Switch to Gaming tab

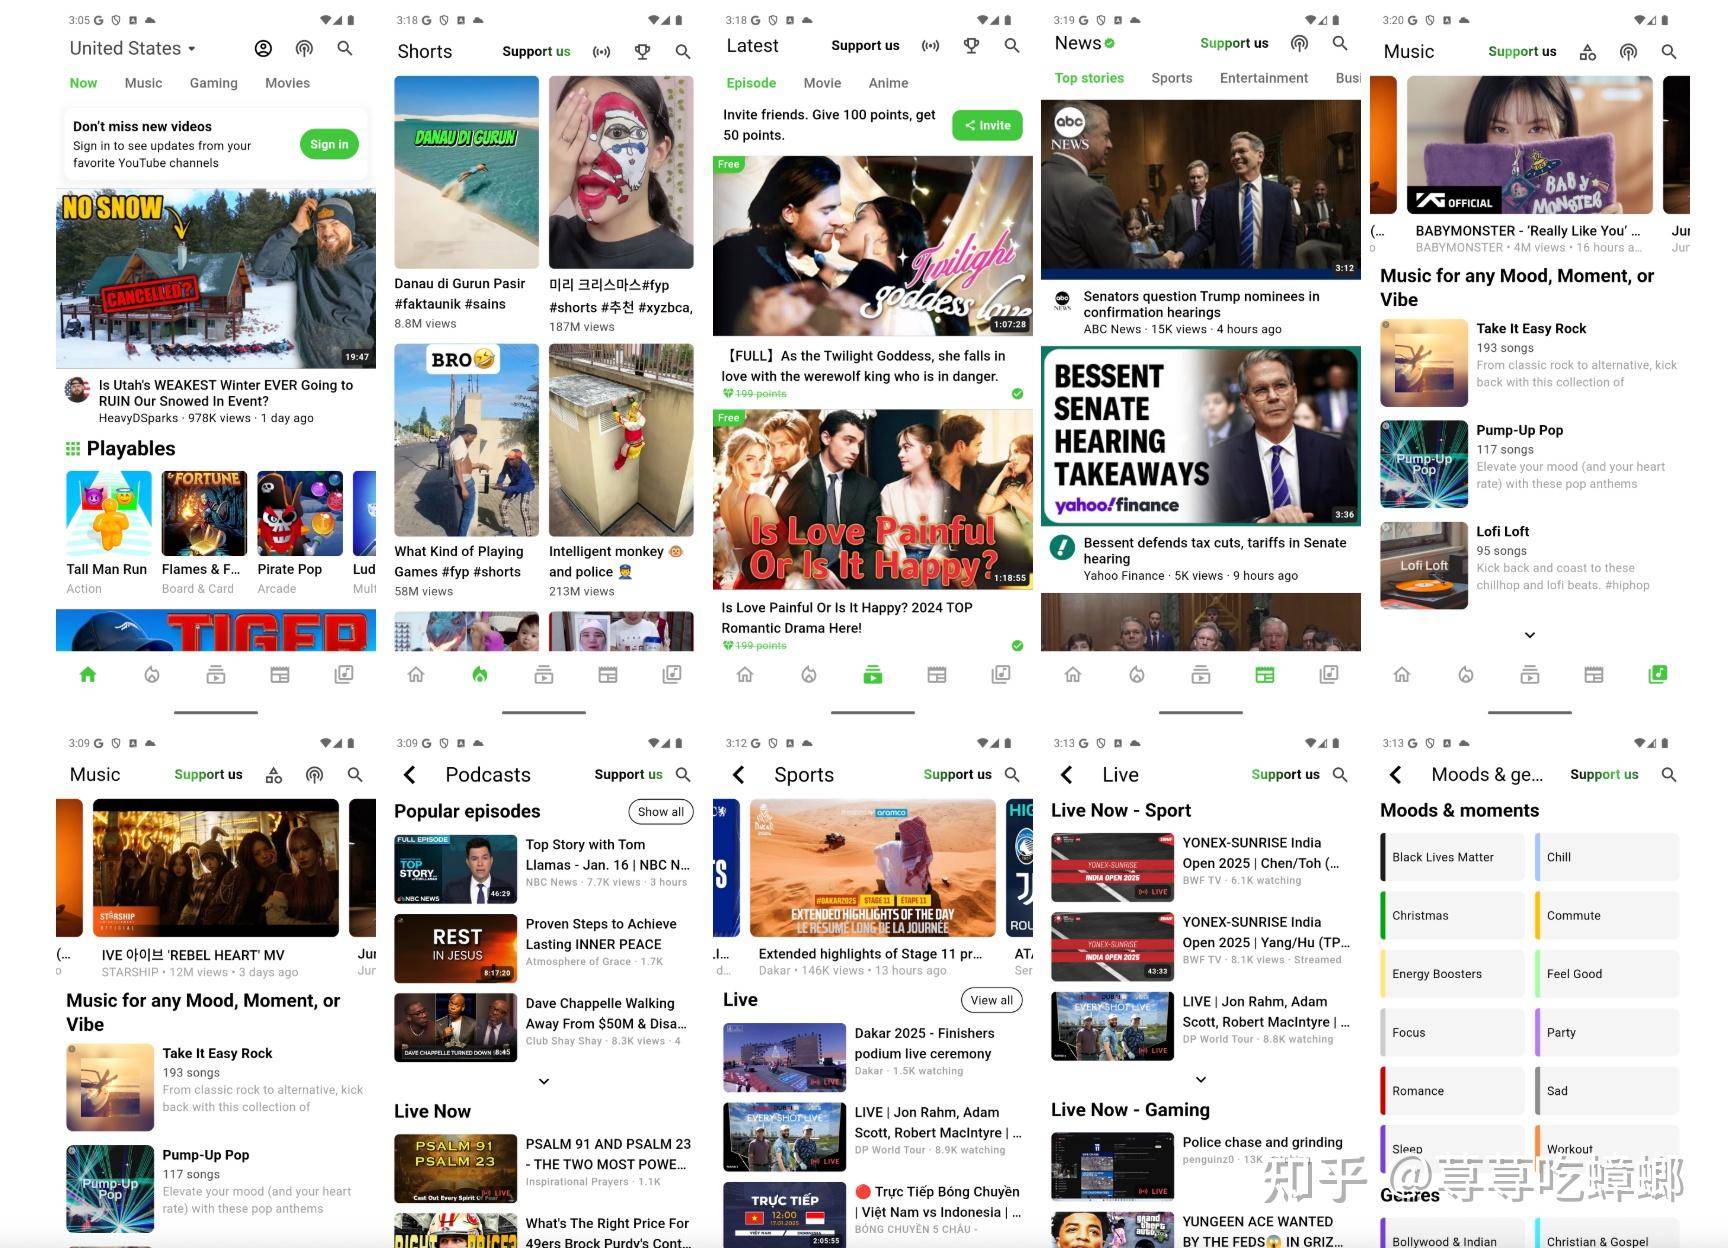[214, 83]
